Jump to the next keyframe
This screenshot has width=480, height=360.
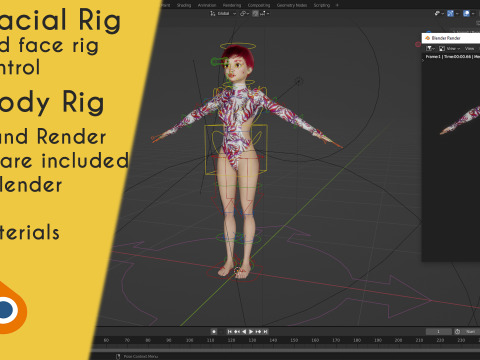258,332
